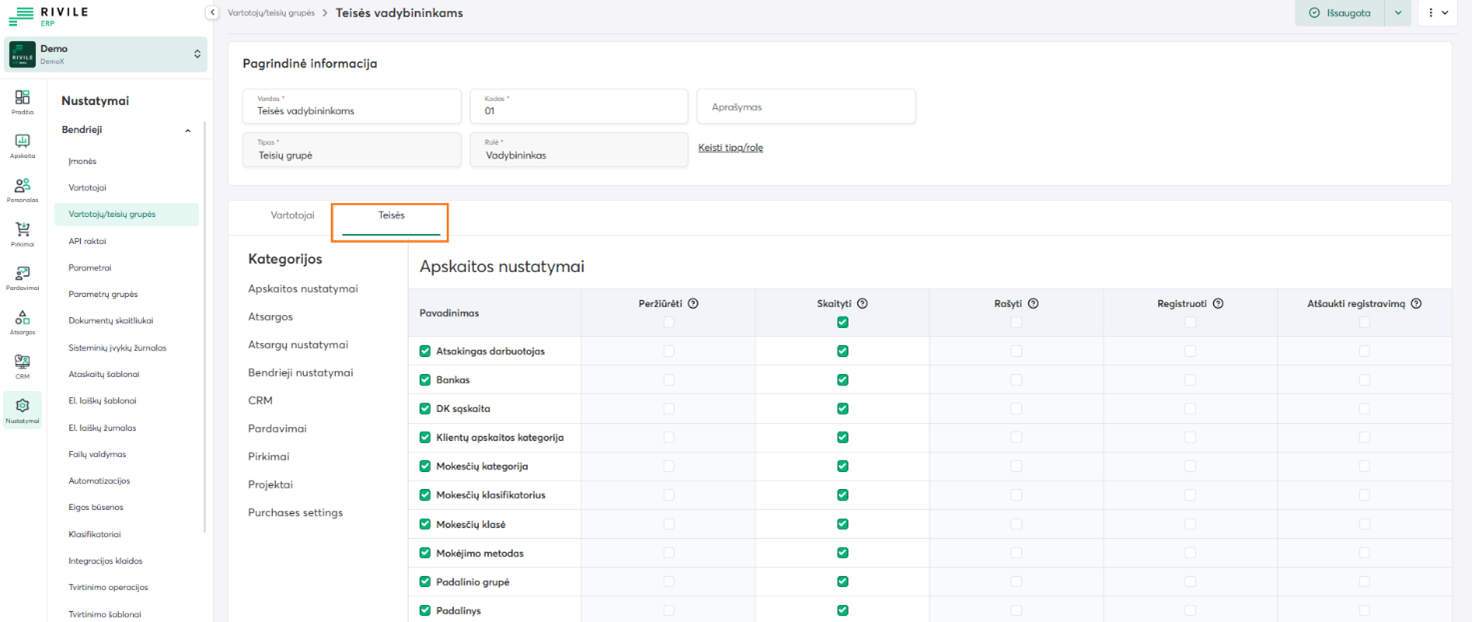Viewport: 1472px width, 622px height.
Task: Collapse the Bendrieji settings section
Action: pyautogui.click(x=187, y=130)
